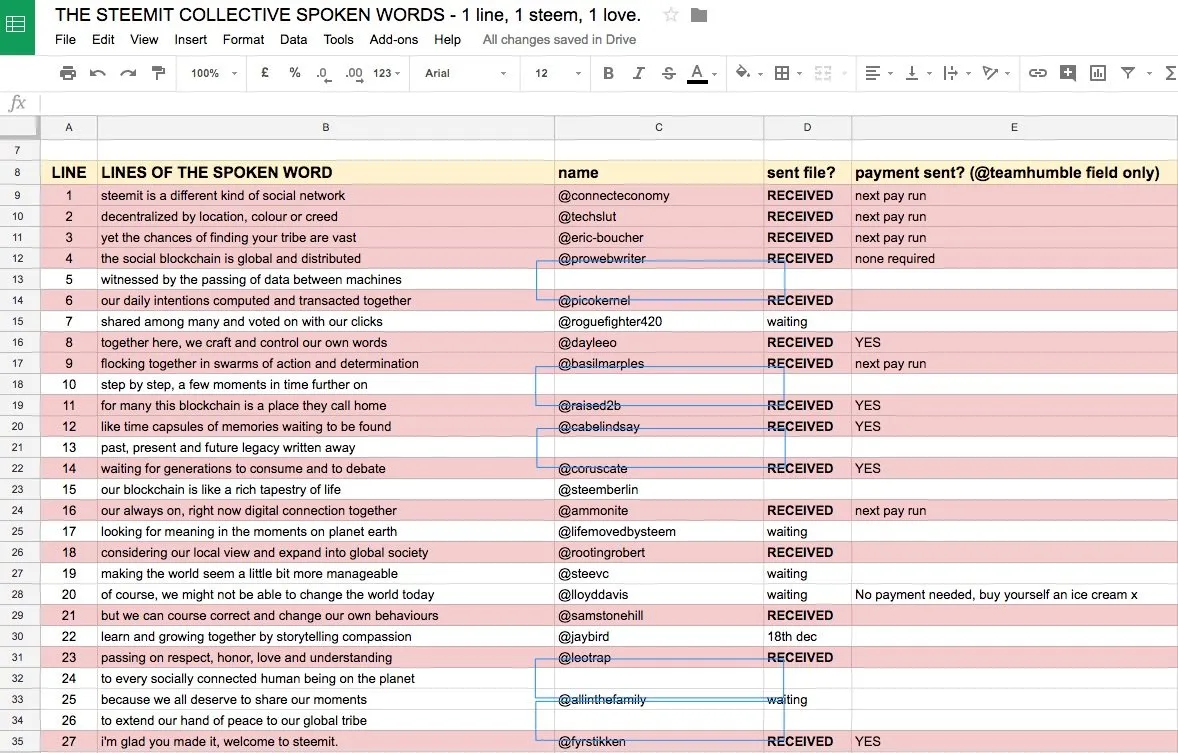
Task: Open the Tools menu
Action: click(338, 39)
